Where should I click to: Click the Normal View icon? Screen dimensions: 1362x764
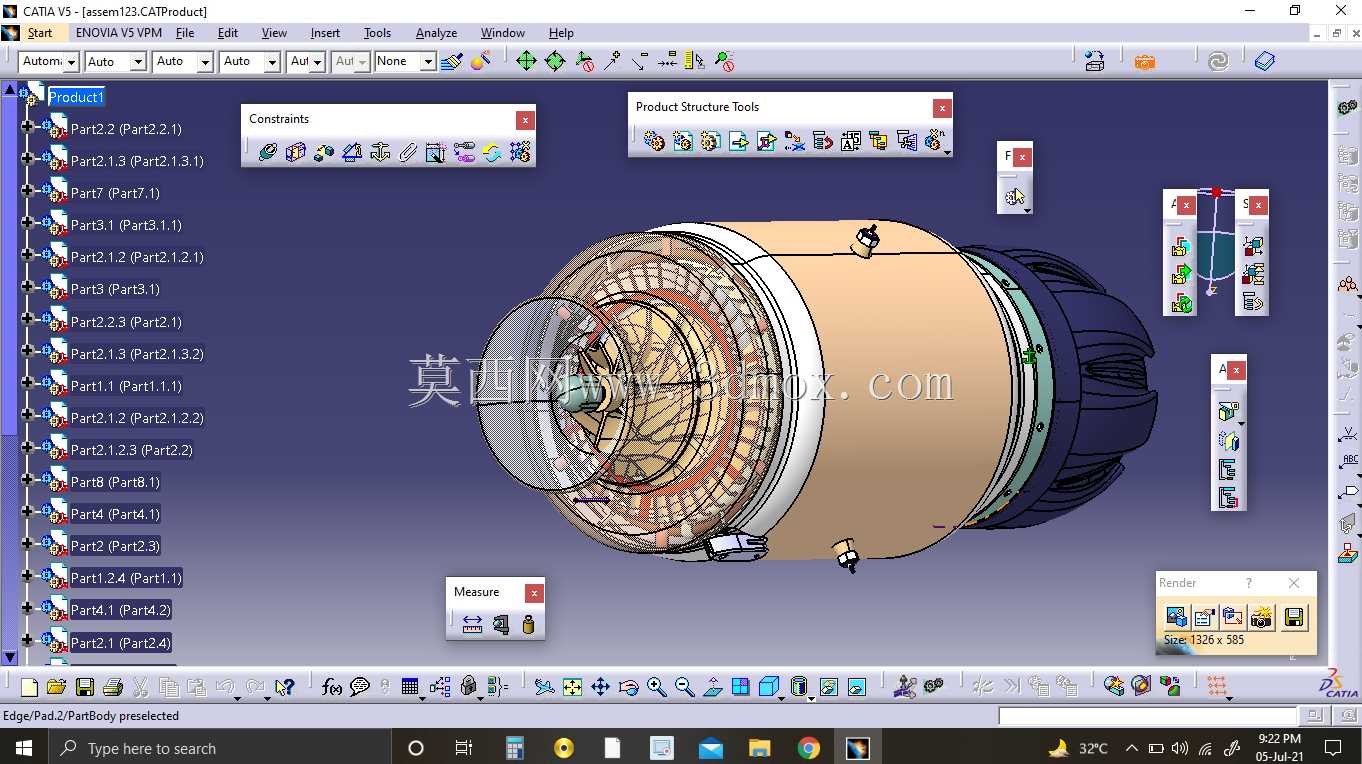(x=712, y=687)
